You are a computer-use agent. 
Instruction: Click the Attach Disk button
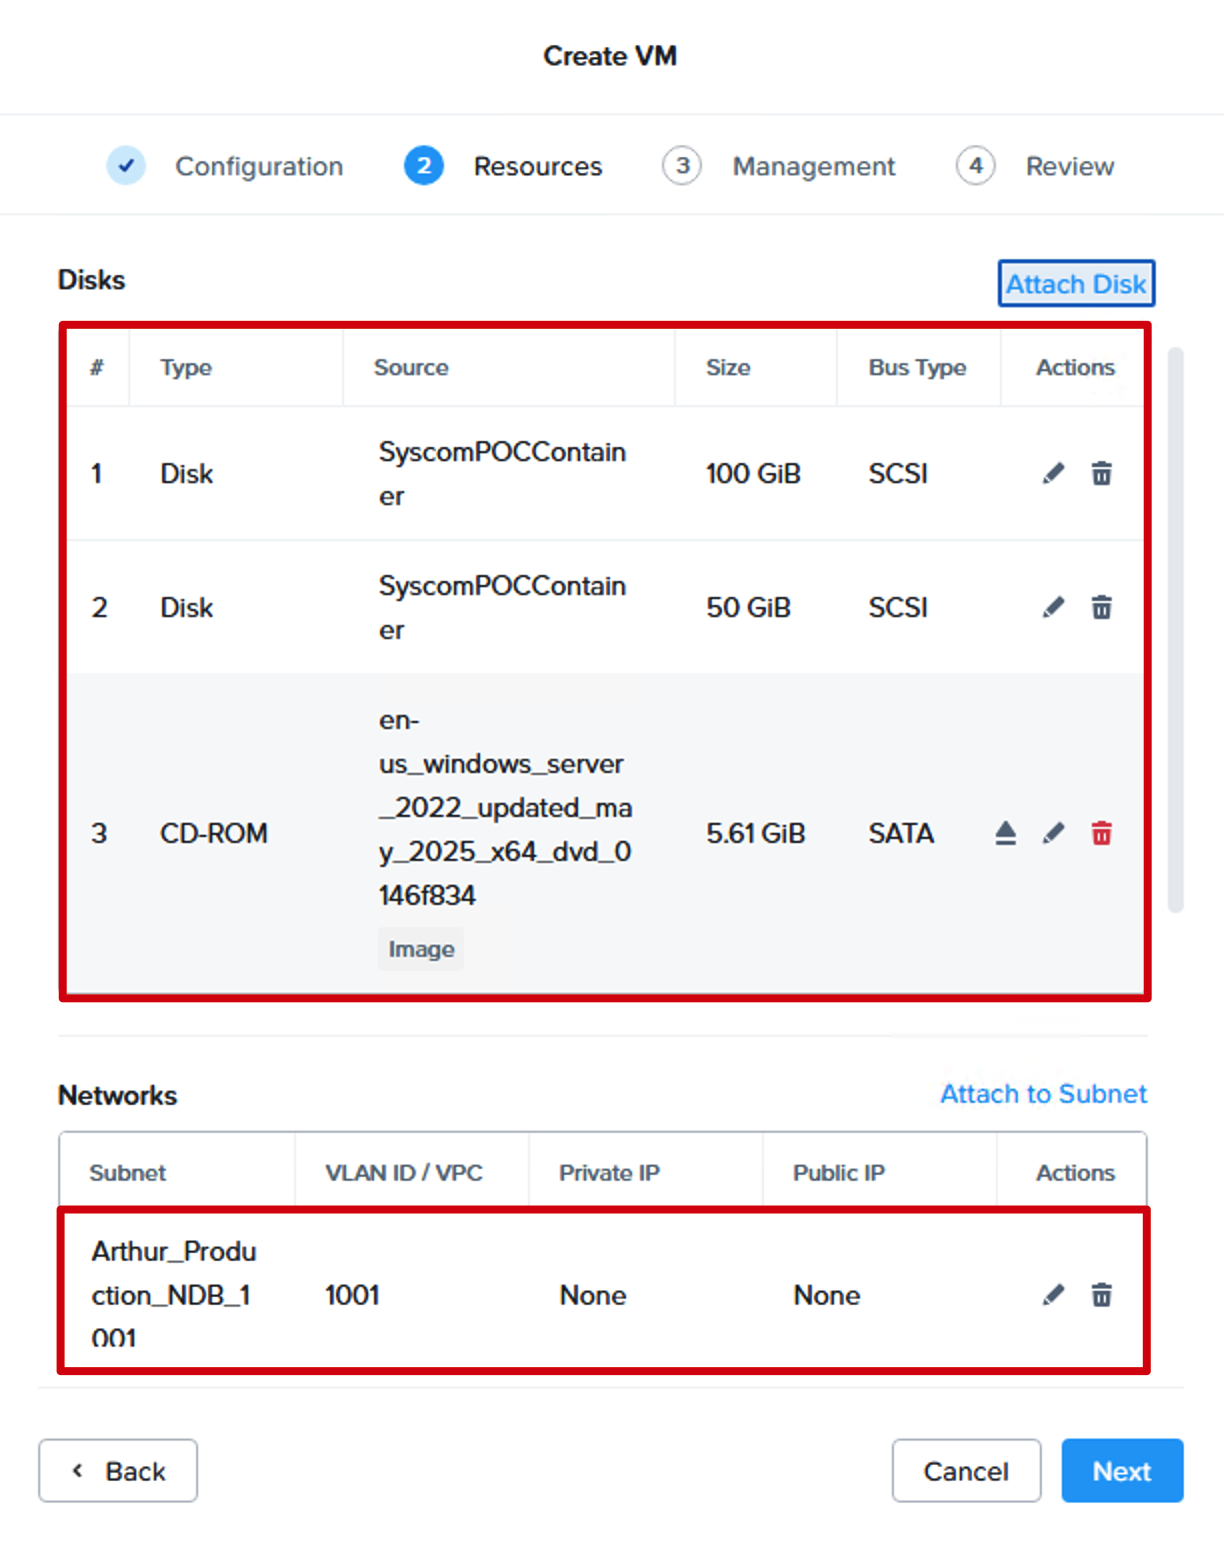pyautogui.click(x=1076, y=284)
